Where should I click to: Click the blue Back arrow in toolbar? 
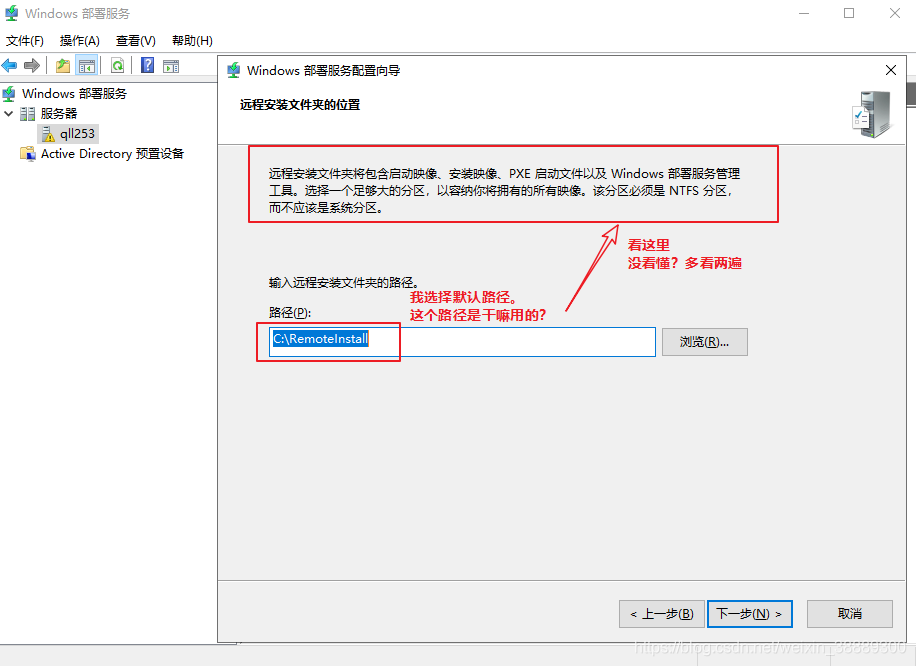tap(10, 66)
